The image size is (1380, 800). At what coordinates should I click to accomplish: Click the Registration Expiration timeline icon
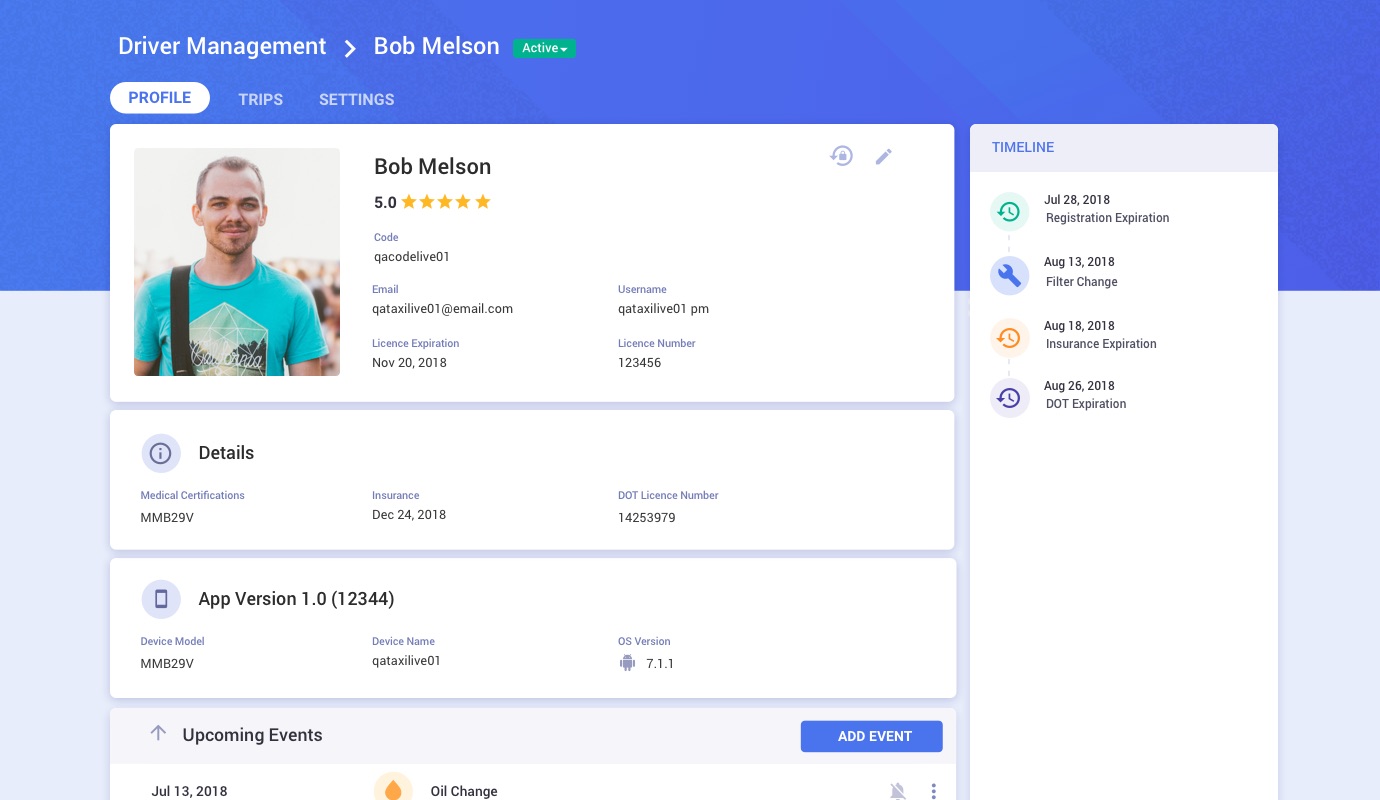click(1009, 212)
